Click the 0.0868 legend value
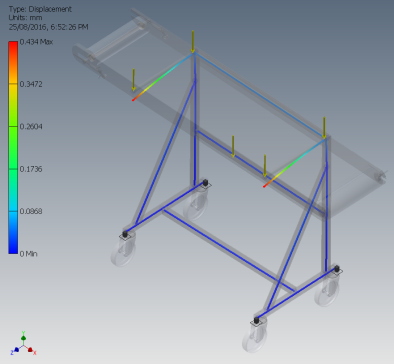Viewport: 394px width, 364px height. [31, 211]
